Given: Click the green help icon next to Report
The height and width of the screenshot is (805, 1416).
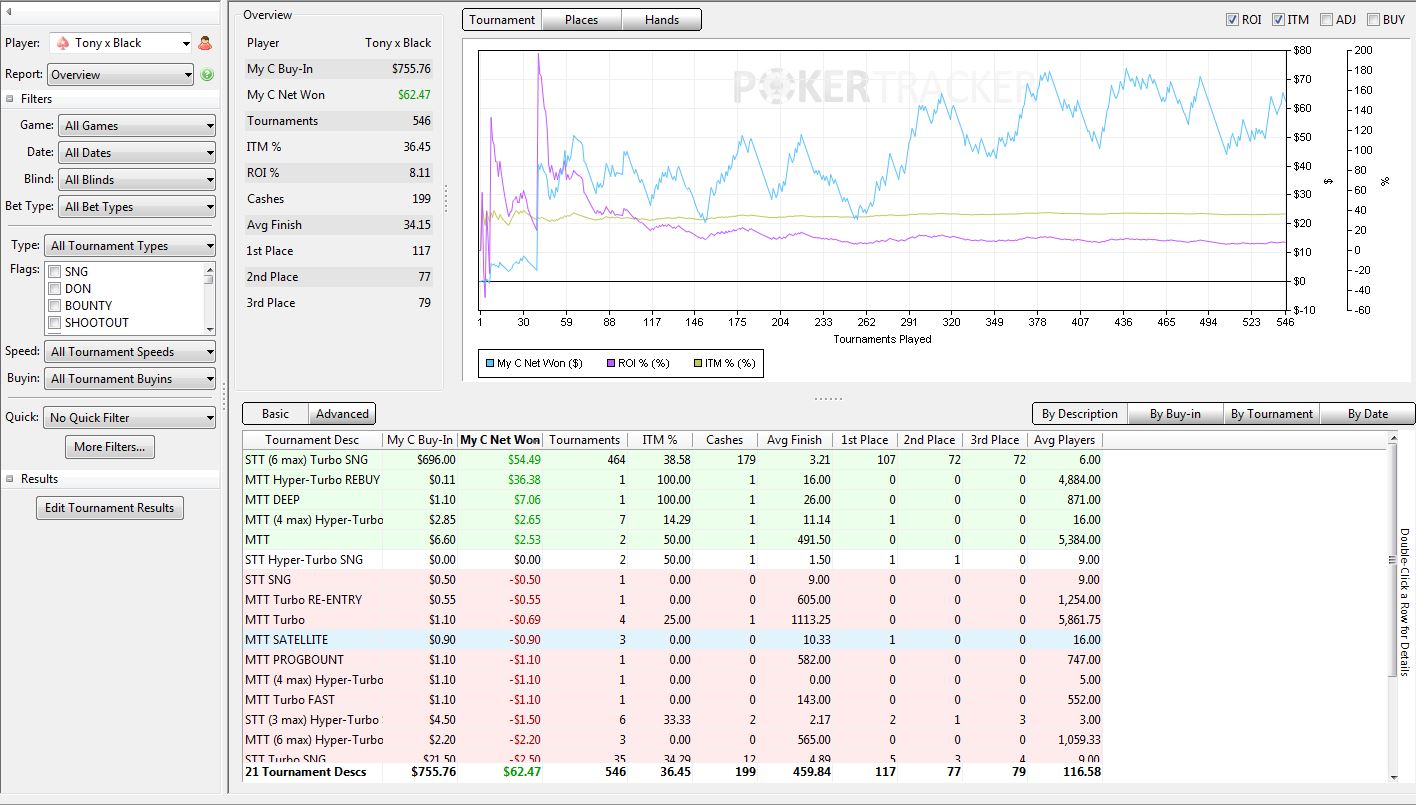Looking at the screenshot, I should click(207, 74).
